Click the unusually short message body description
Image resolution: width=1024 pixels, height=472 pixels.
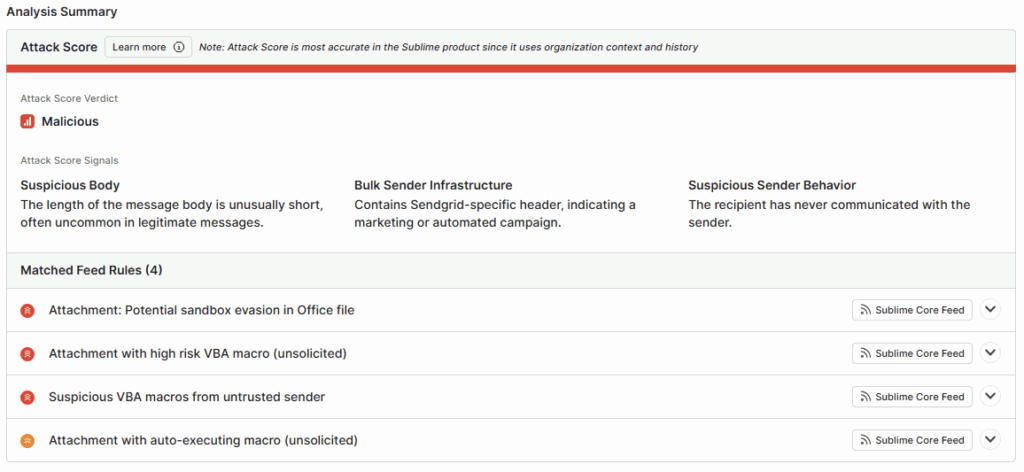(172, 213)
